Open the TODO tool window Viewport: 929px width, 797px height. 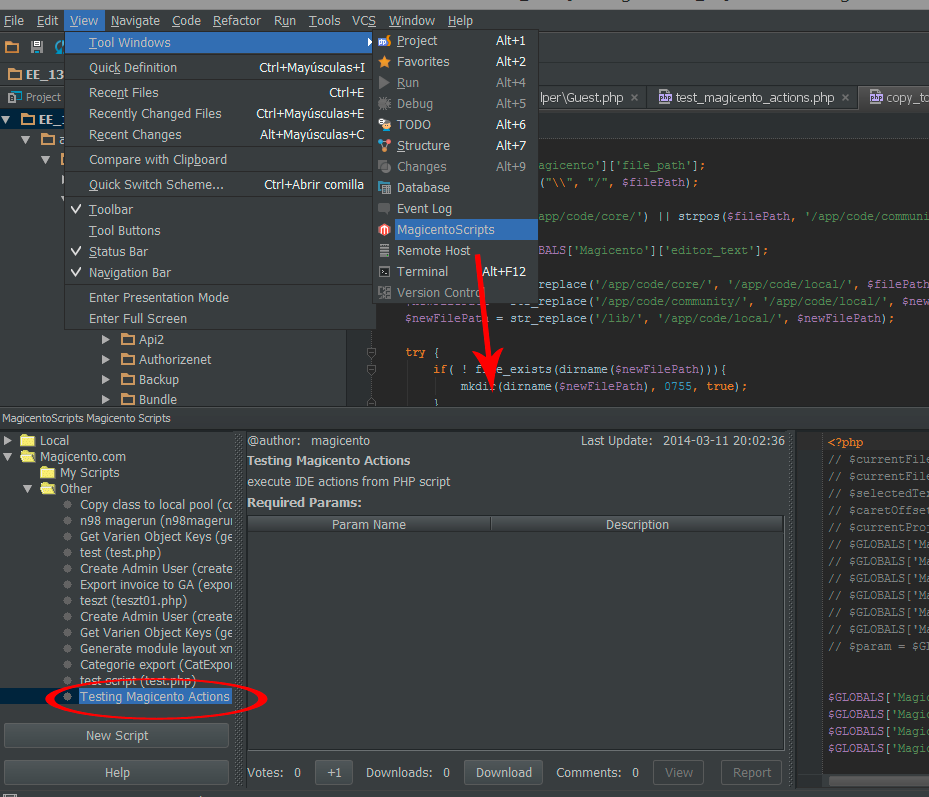[455, 124]
